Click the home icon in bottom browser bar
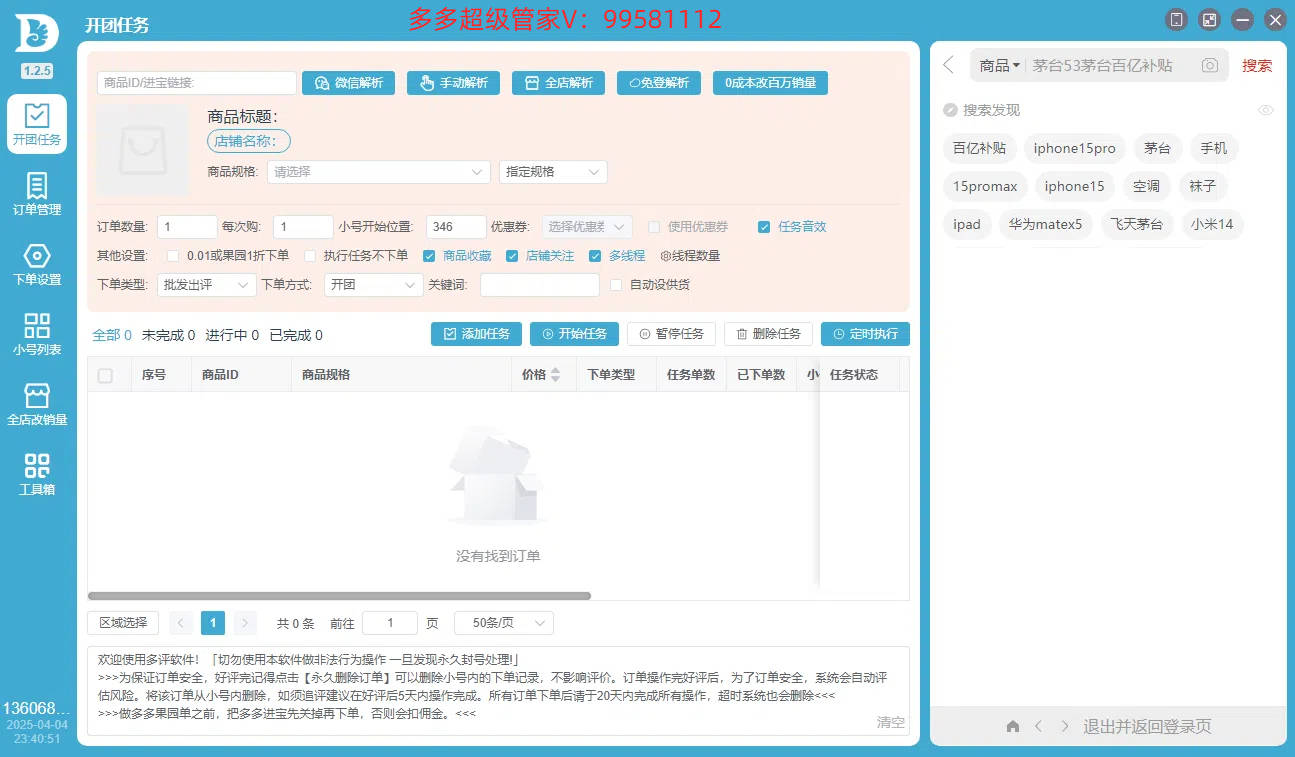Screen dimensions: 1295x757 pos(1012,726)
